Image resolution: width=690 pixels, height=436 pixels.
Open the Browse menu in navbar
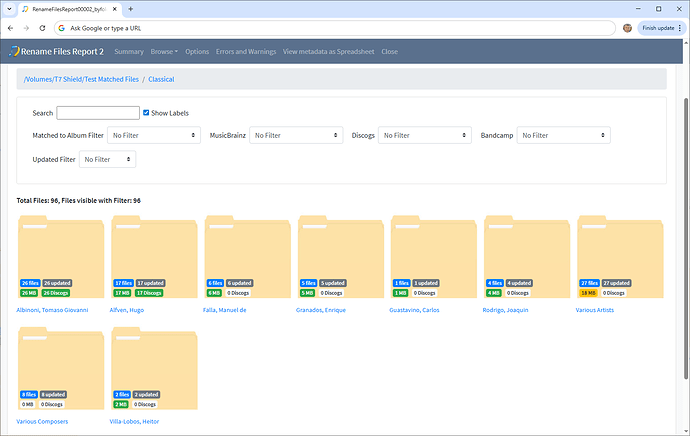164,51
